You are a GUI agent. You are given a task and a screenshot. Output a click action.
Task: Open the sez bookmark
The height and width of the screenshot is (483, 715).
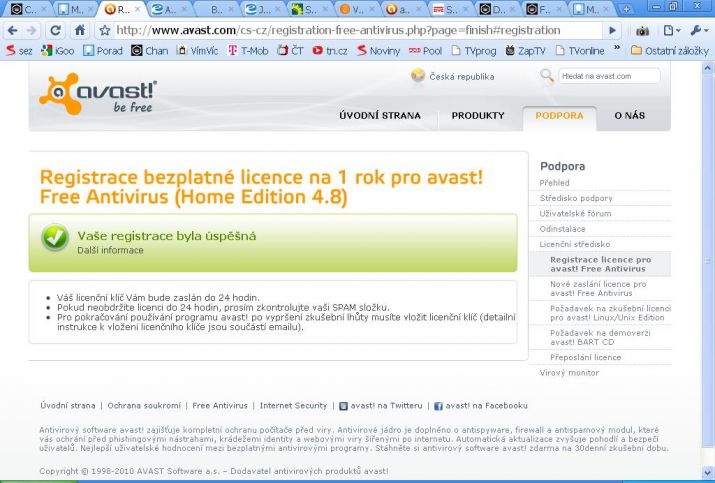point(19,51)
